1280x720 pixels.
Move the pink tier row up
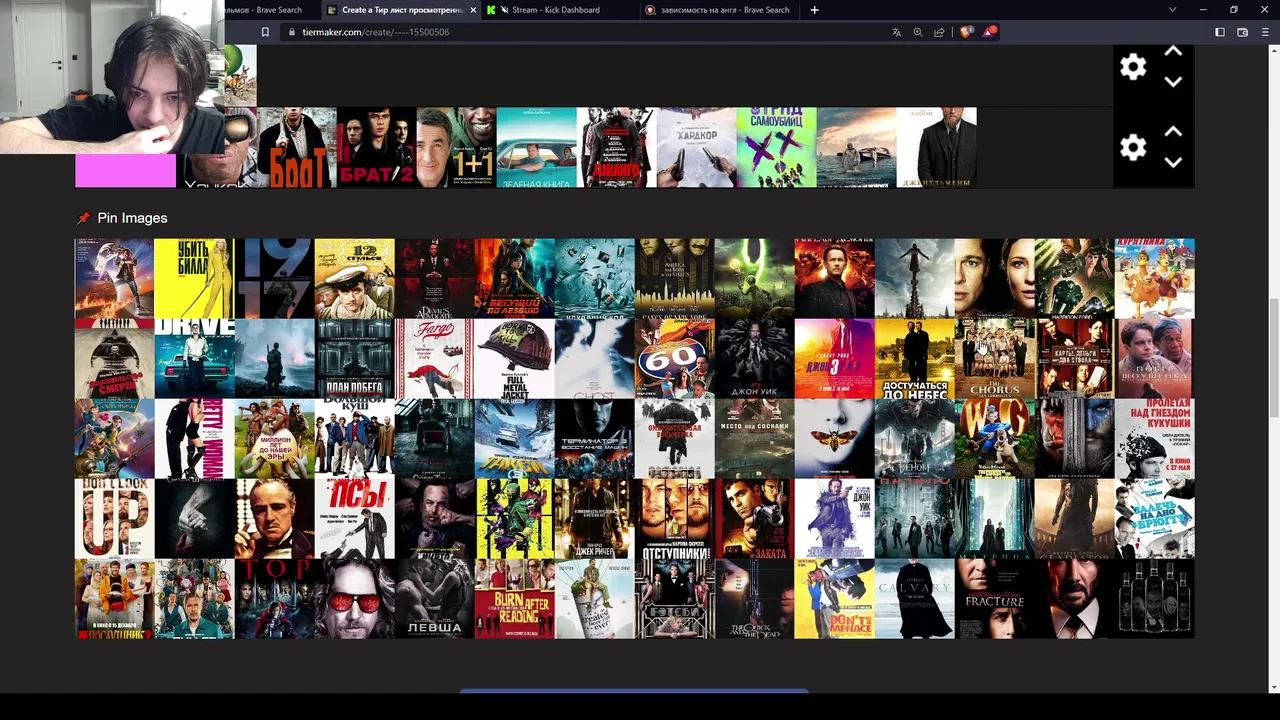click(x=1173, y=132)
